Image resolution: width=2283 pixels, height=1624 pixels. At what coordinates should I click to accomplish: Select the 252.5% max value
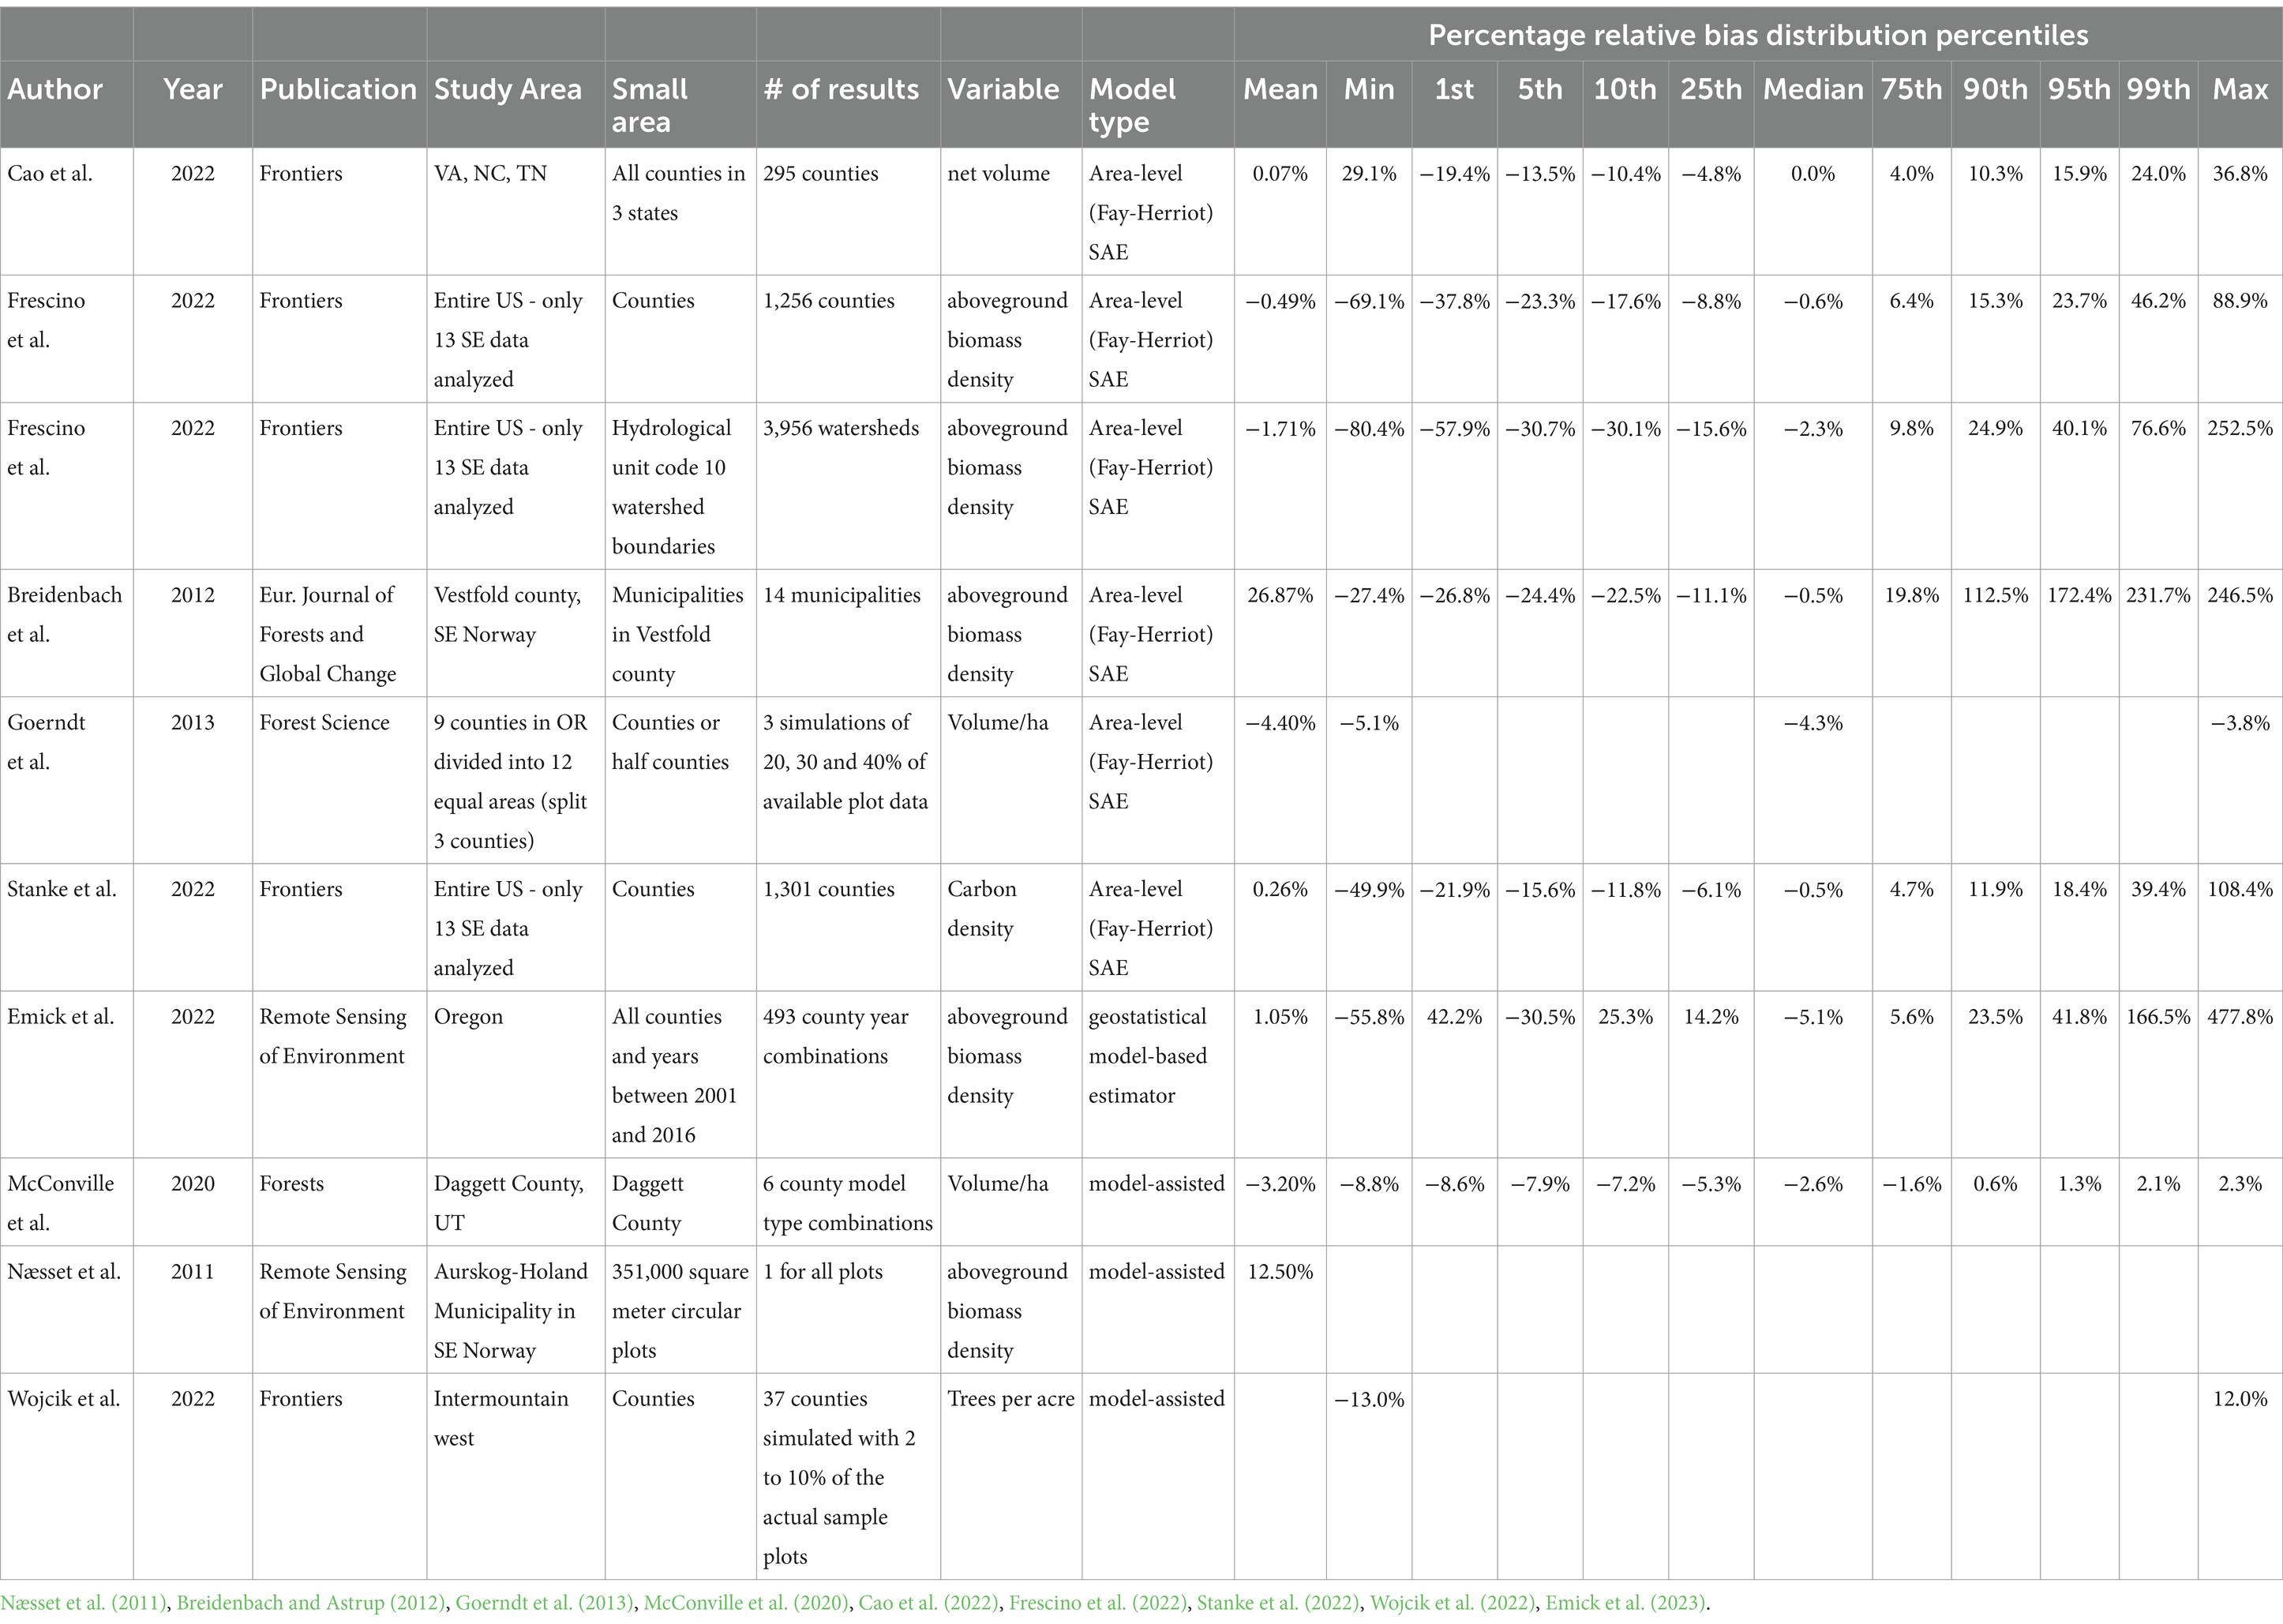click(2240, 428)
